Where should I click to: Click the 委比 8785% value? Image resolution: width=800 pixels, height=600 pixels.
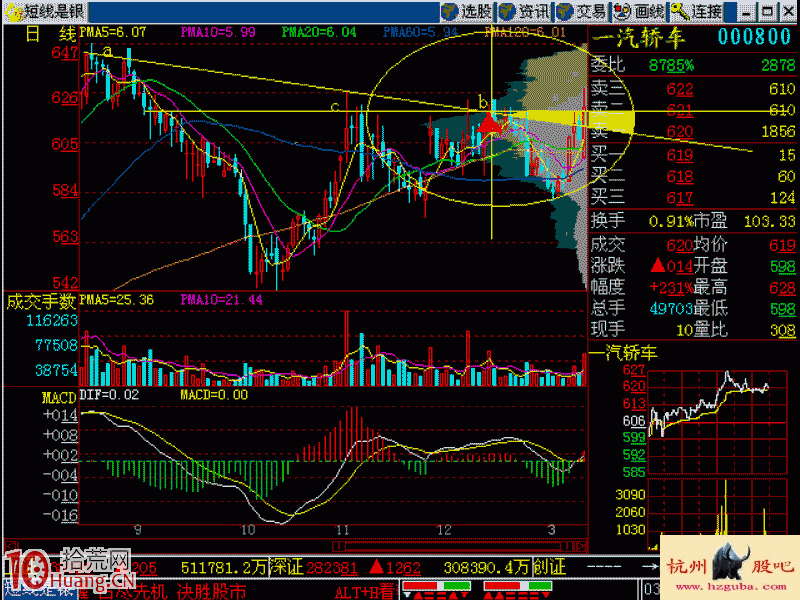671,65
